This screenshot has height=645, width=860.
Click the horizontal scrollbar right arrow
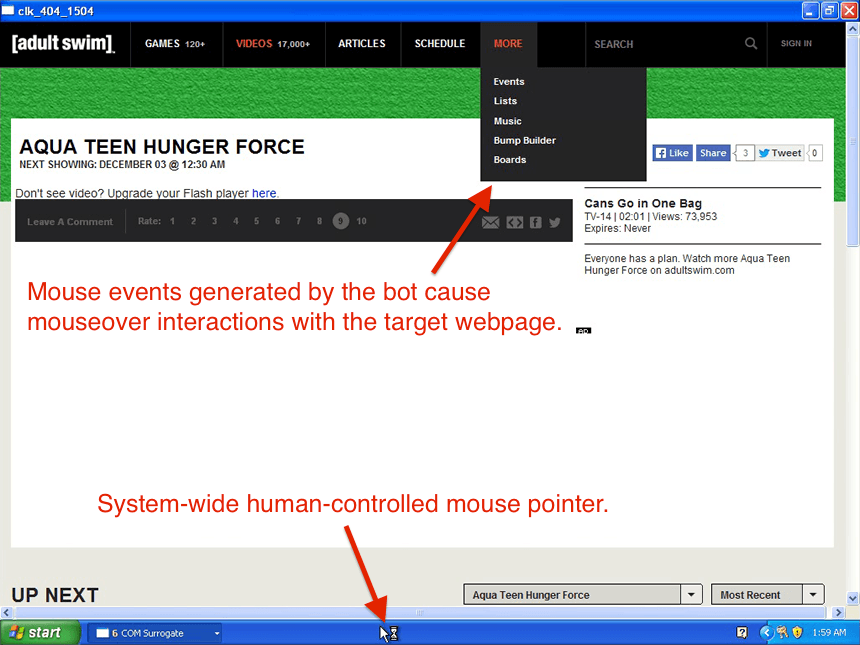coord(838,612)
